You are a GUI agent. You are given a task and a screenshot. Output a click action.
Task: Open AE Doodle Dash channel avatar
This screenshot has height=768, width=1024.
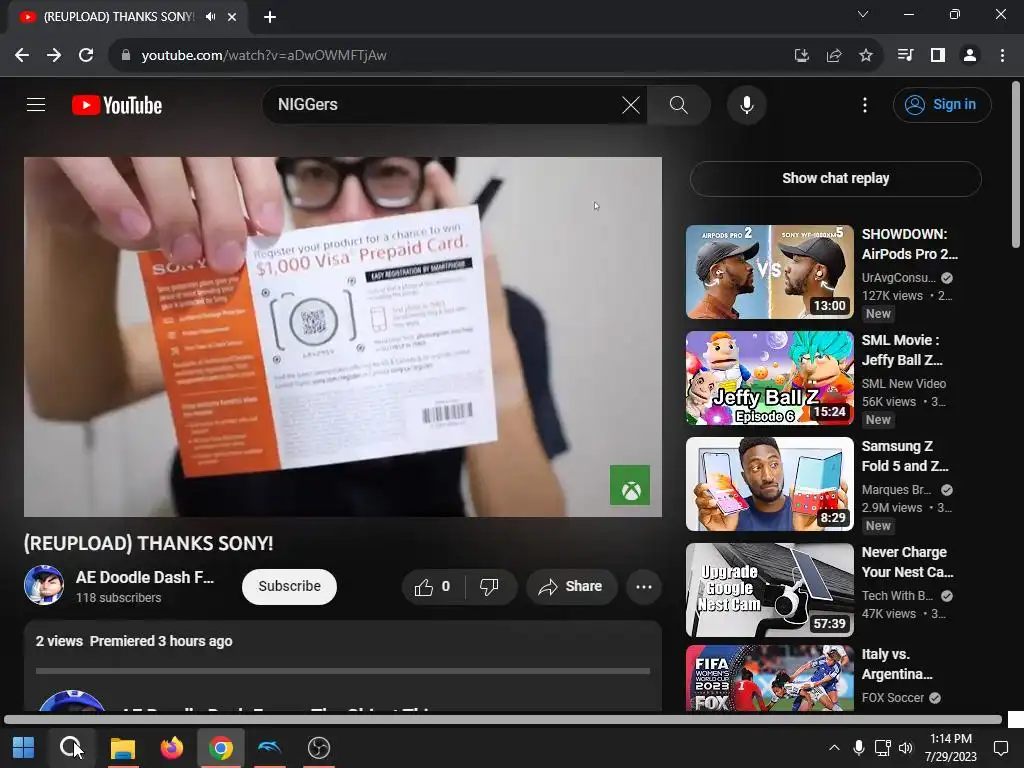click(44, 585)
